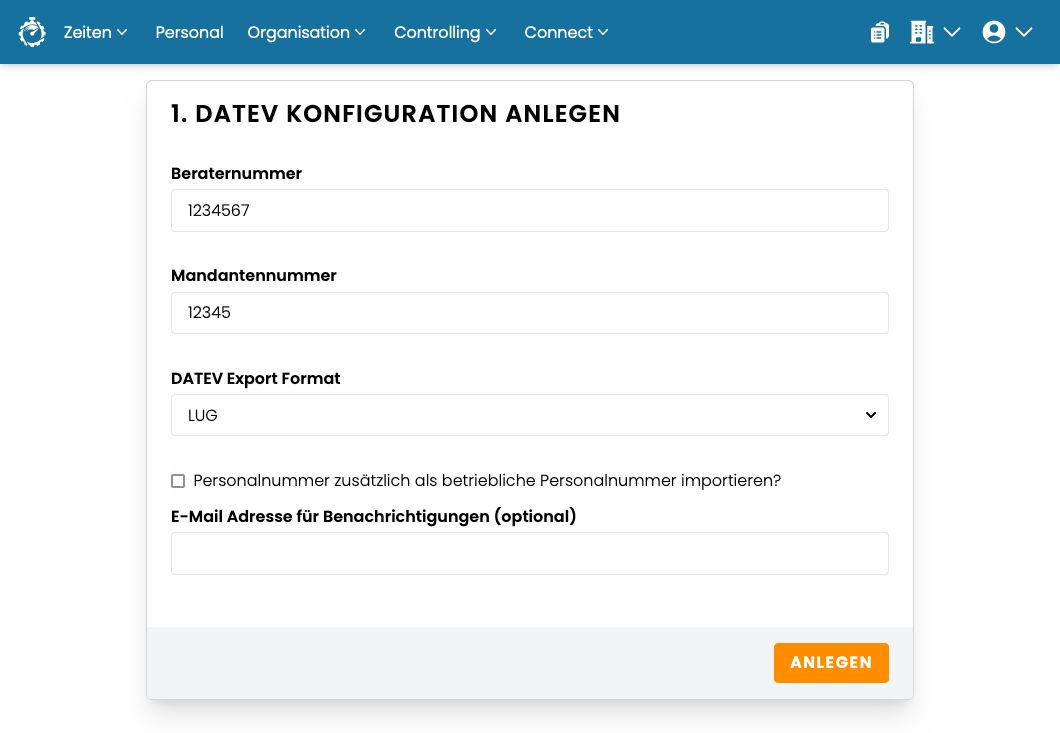Click the stopwatch logo icon
This screenshot has width=1060, height=733.
32,32
